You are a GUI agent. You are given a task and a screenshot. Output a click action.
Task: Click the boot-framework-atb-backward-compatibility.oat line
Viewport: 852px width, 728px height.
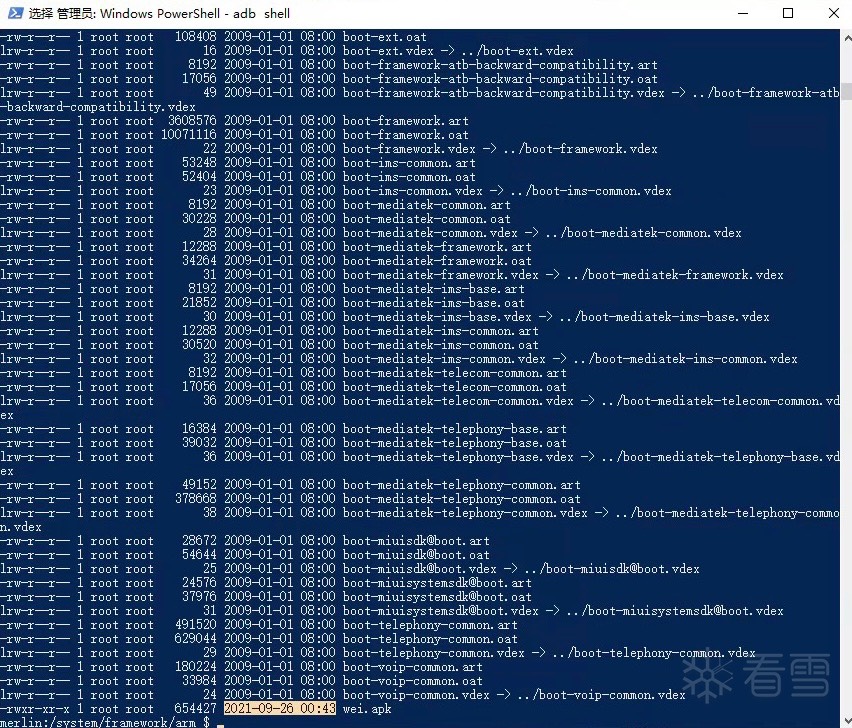click(500, 79)
